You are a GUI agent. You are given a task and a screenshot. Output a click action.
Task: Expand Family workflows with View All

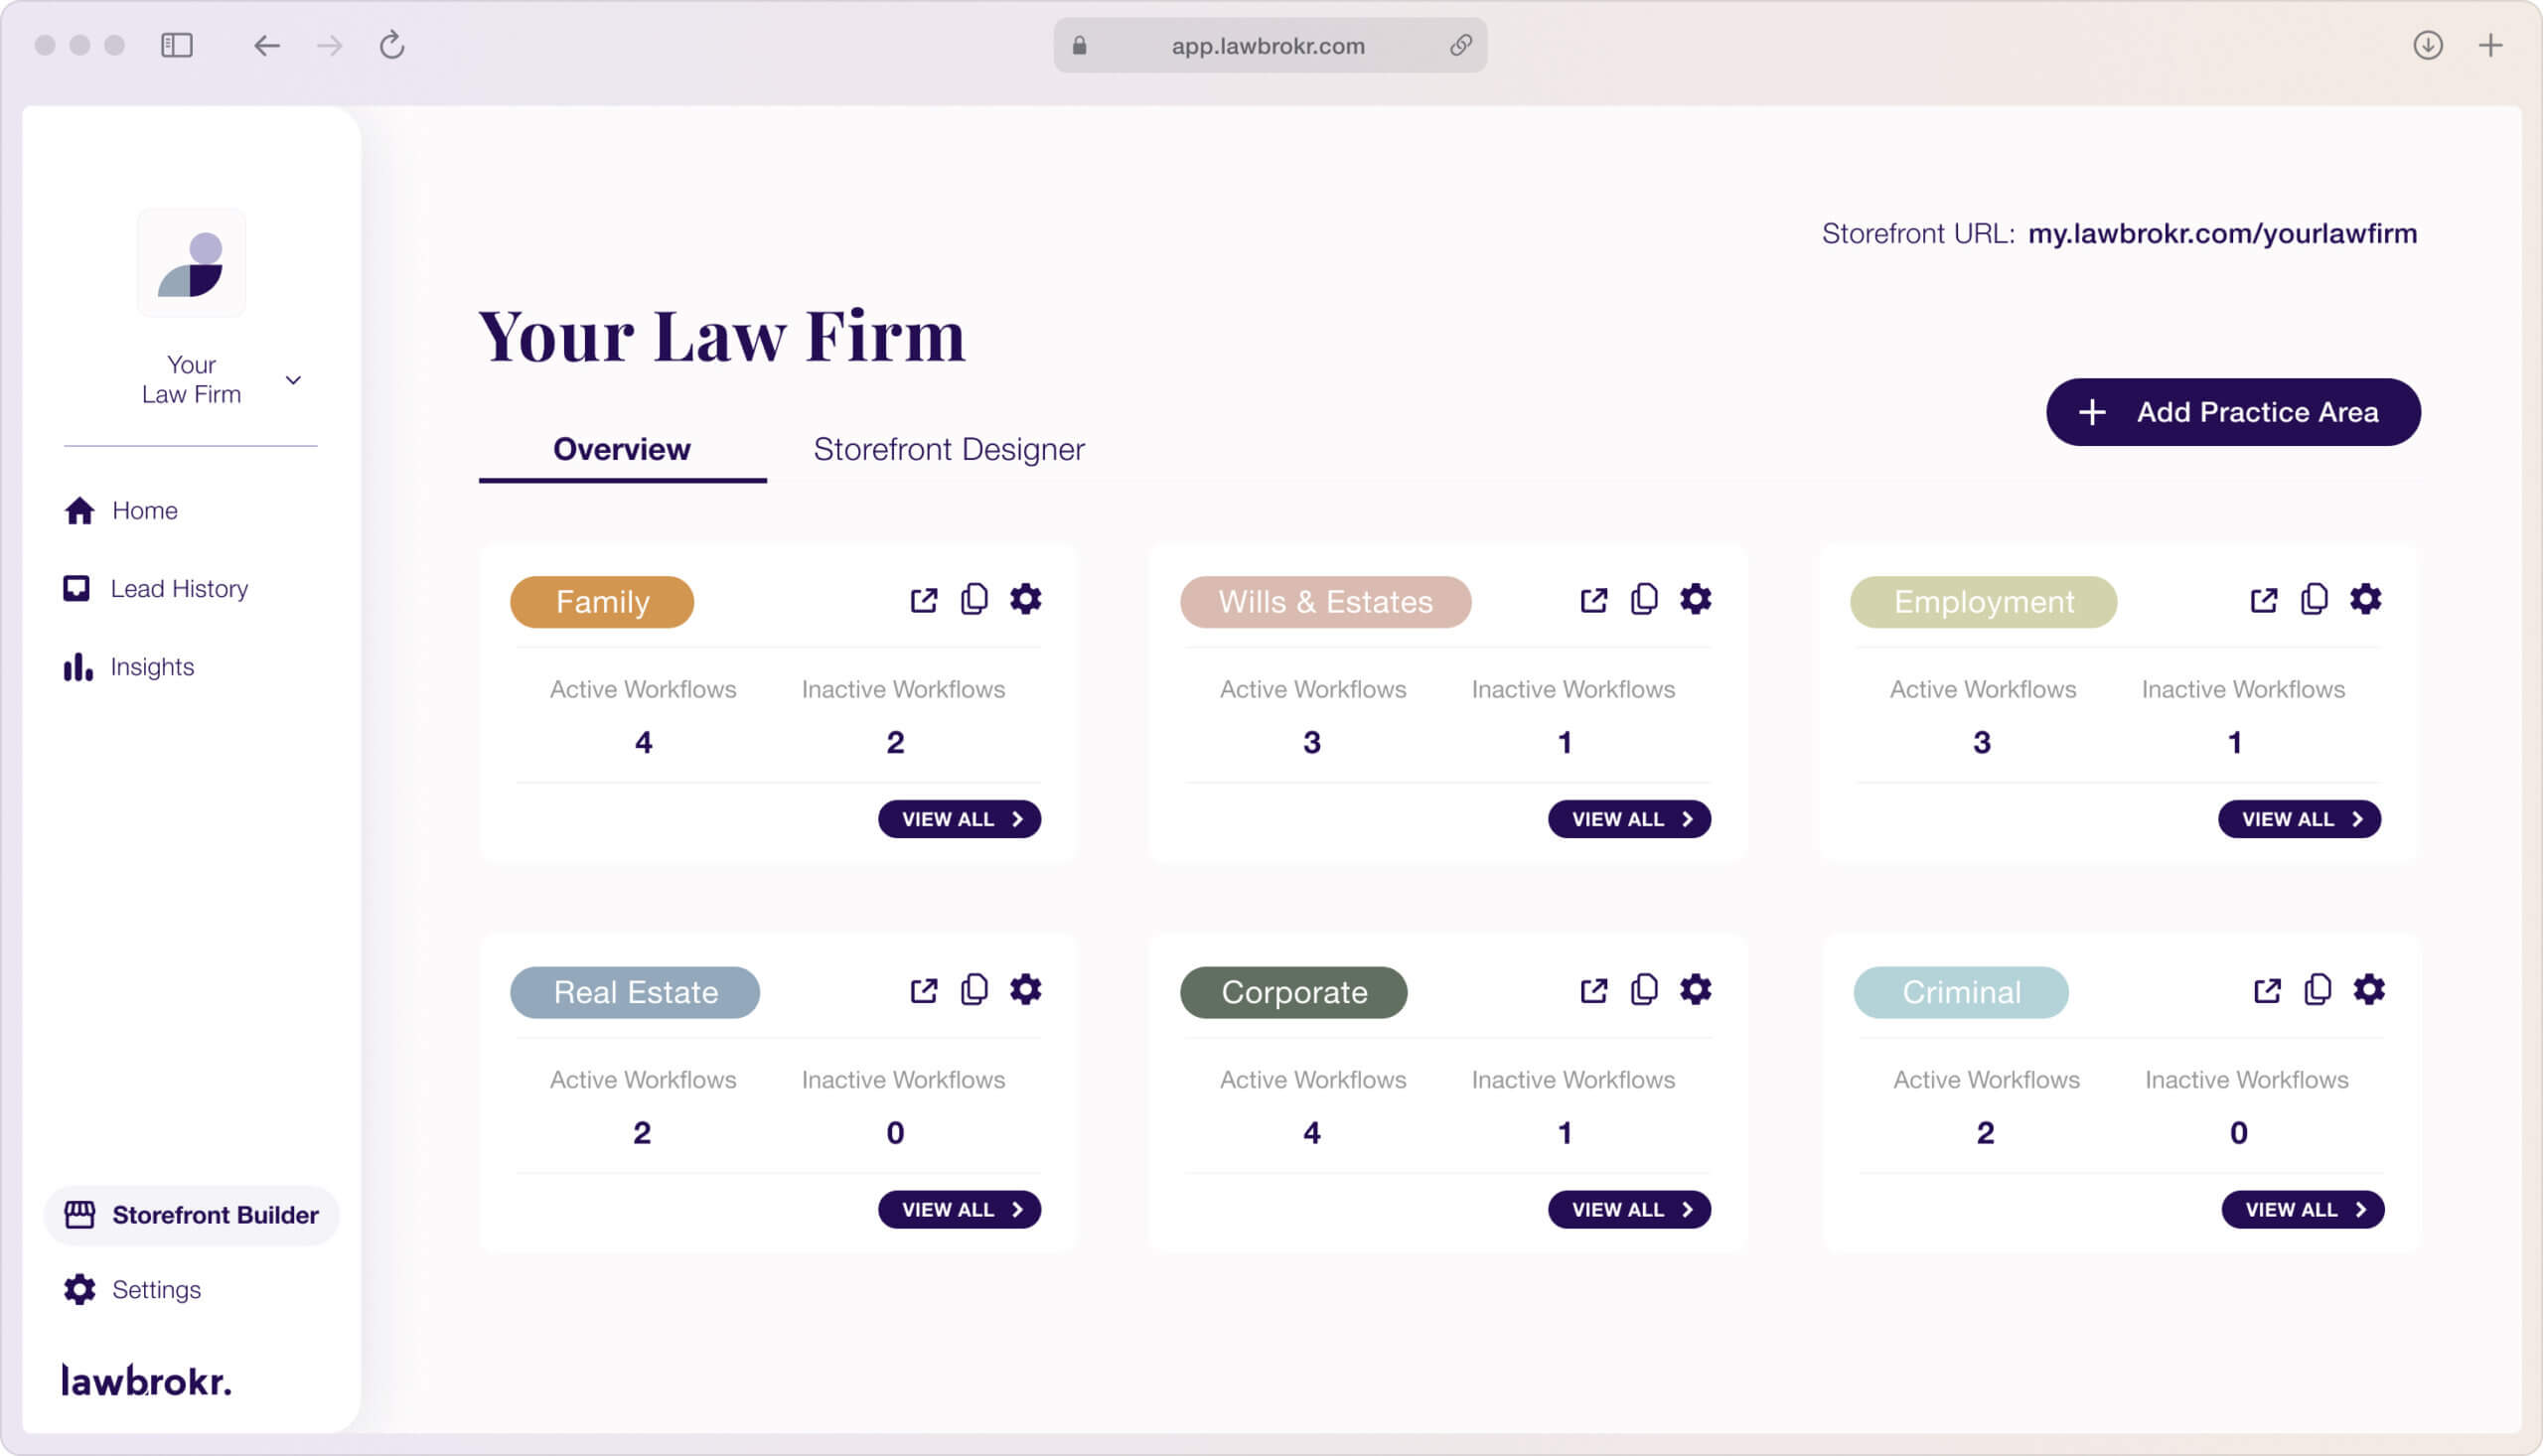click(959, 819)
